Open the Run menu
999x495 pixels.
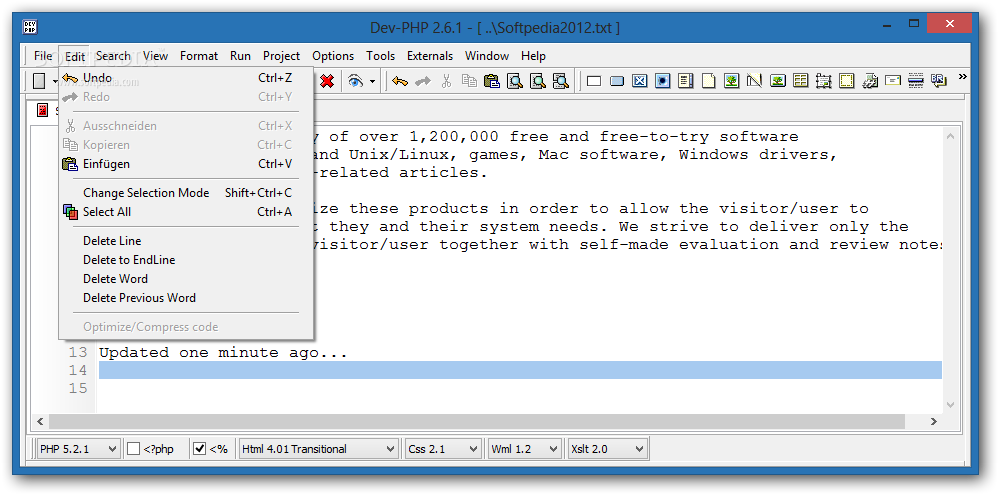240,56
